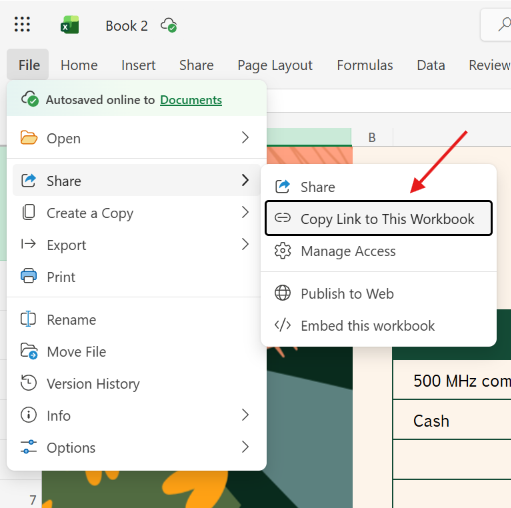The image size is (511, 508).
Task: Select Manage Access in submenu
Action: (379, 251)
